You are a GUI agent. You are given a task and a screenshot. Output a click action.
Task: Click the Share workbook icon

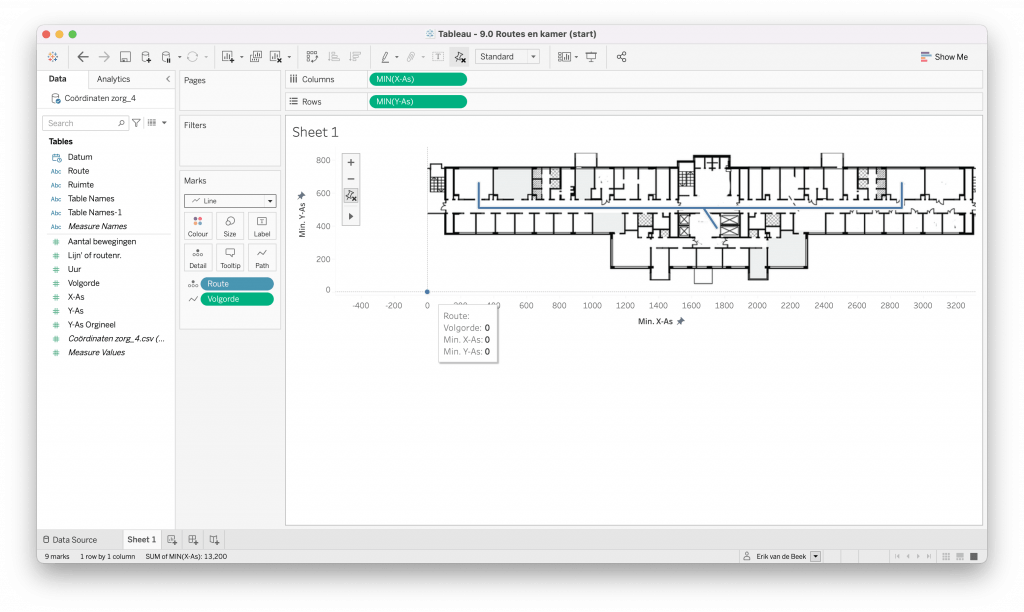tap(622, 57)
